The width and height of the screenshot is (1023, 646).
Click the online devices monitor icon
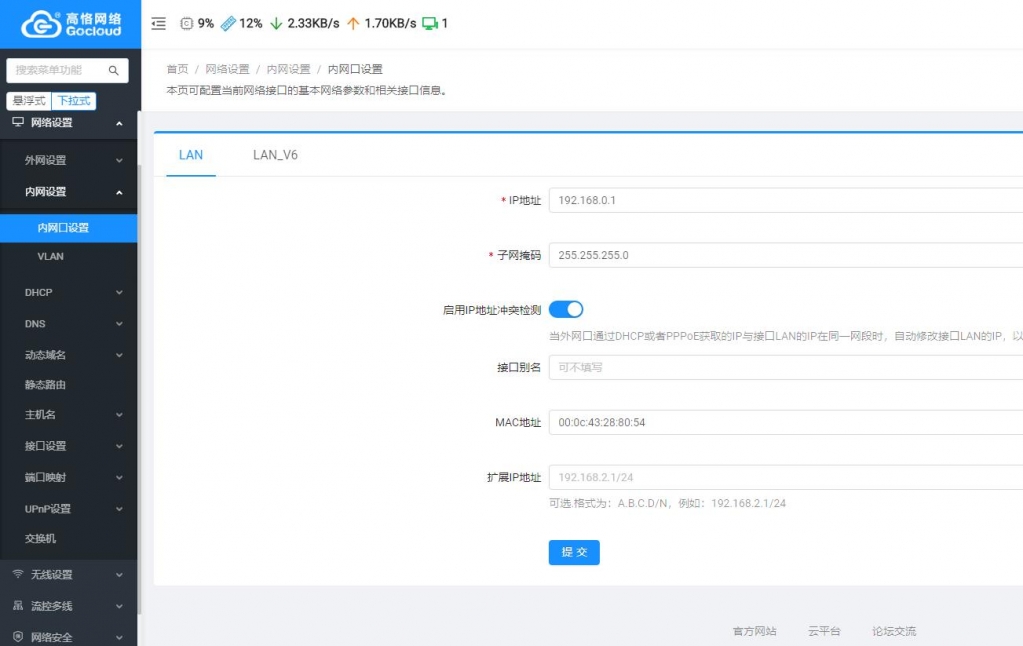(430, 23)
